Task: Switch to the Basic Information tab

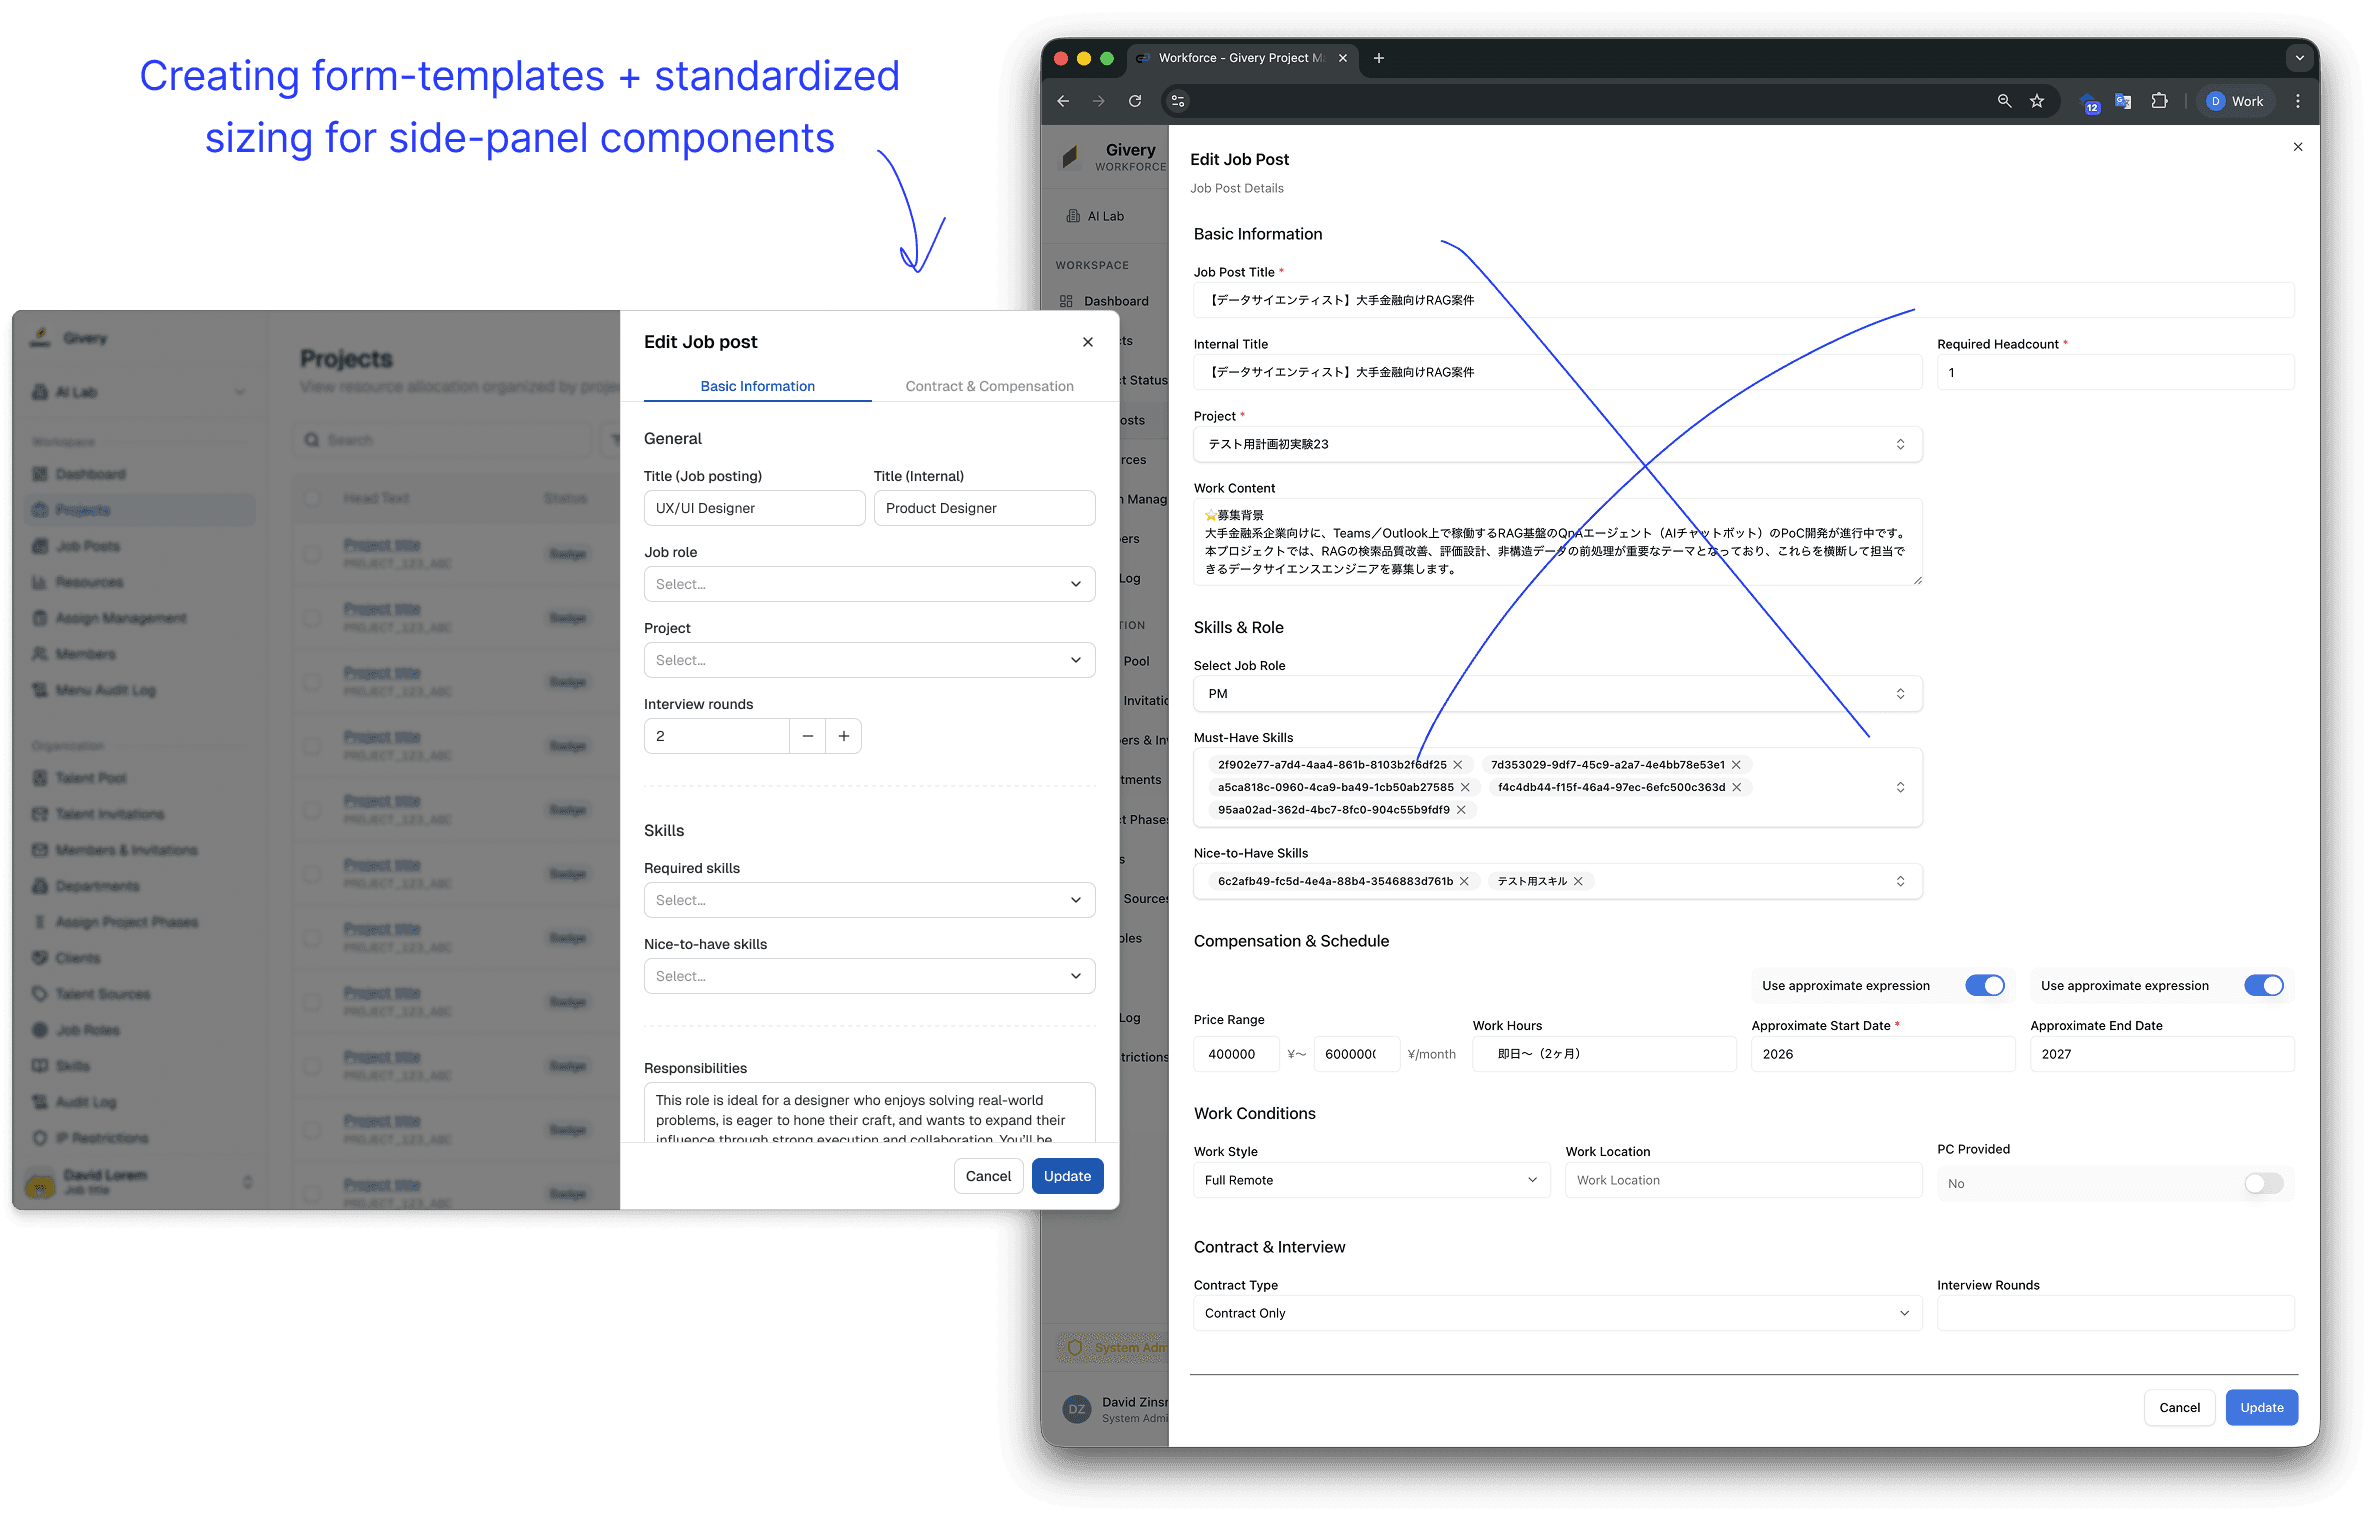Action: (758, 386)
